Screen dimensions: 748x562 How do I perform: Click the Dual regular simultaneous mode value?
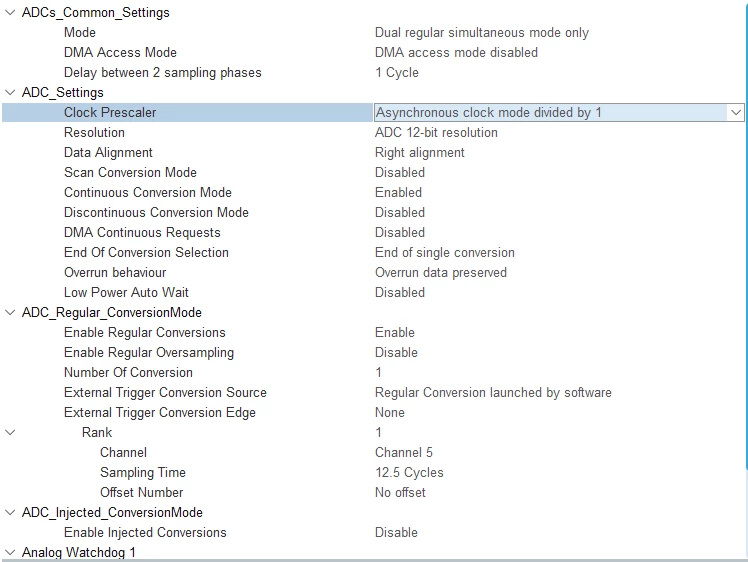(x=482, y=32)
